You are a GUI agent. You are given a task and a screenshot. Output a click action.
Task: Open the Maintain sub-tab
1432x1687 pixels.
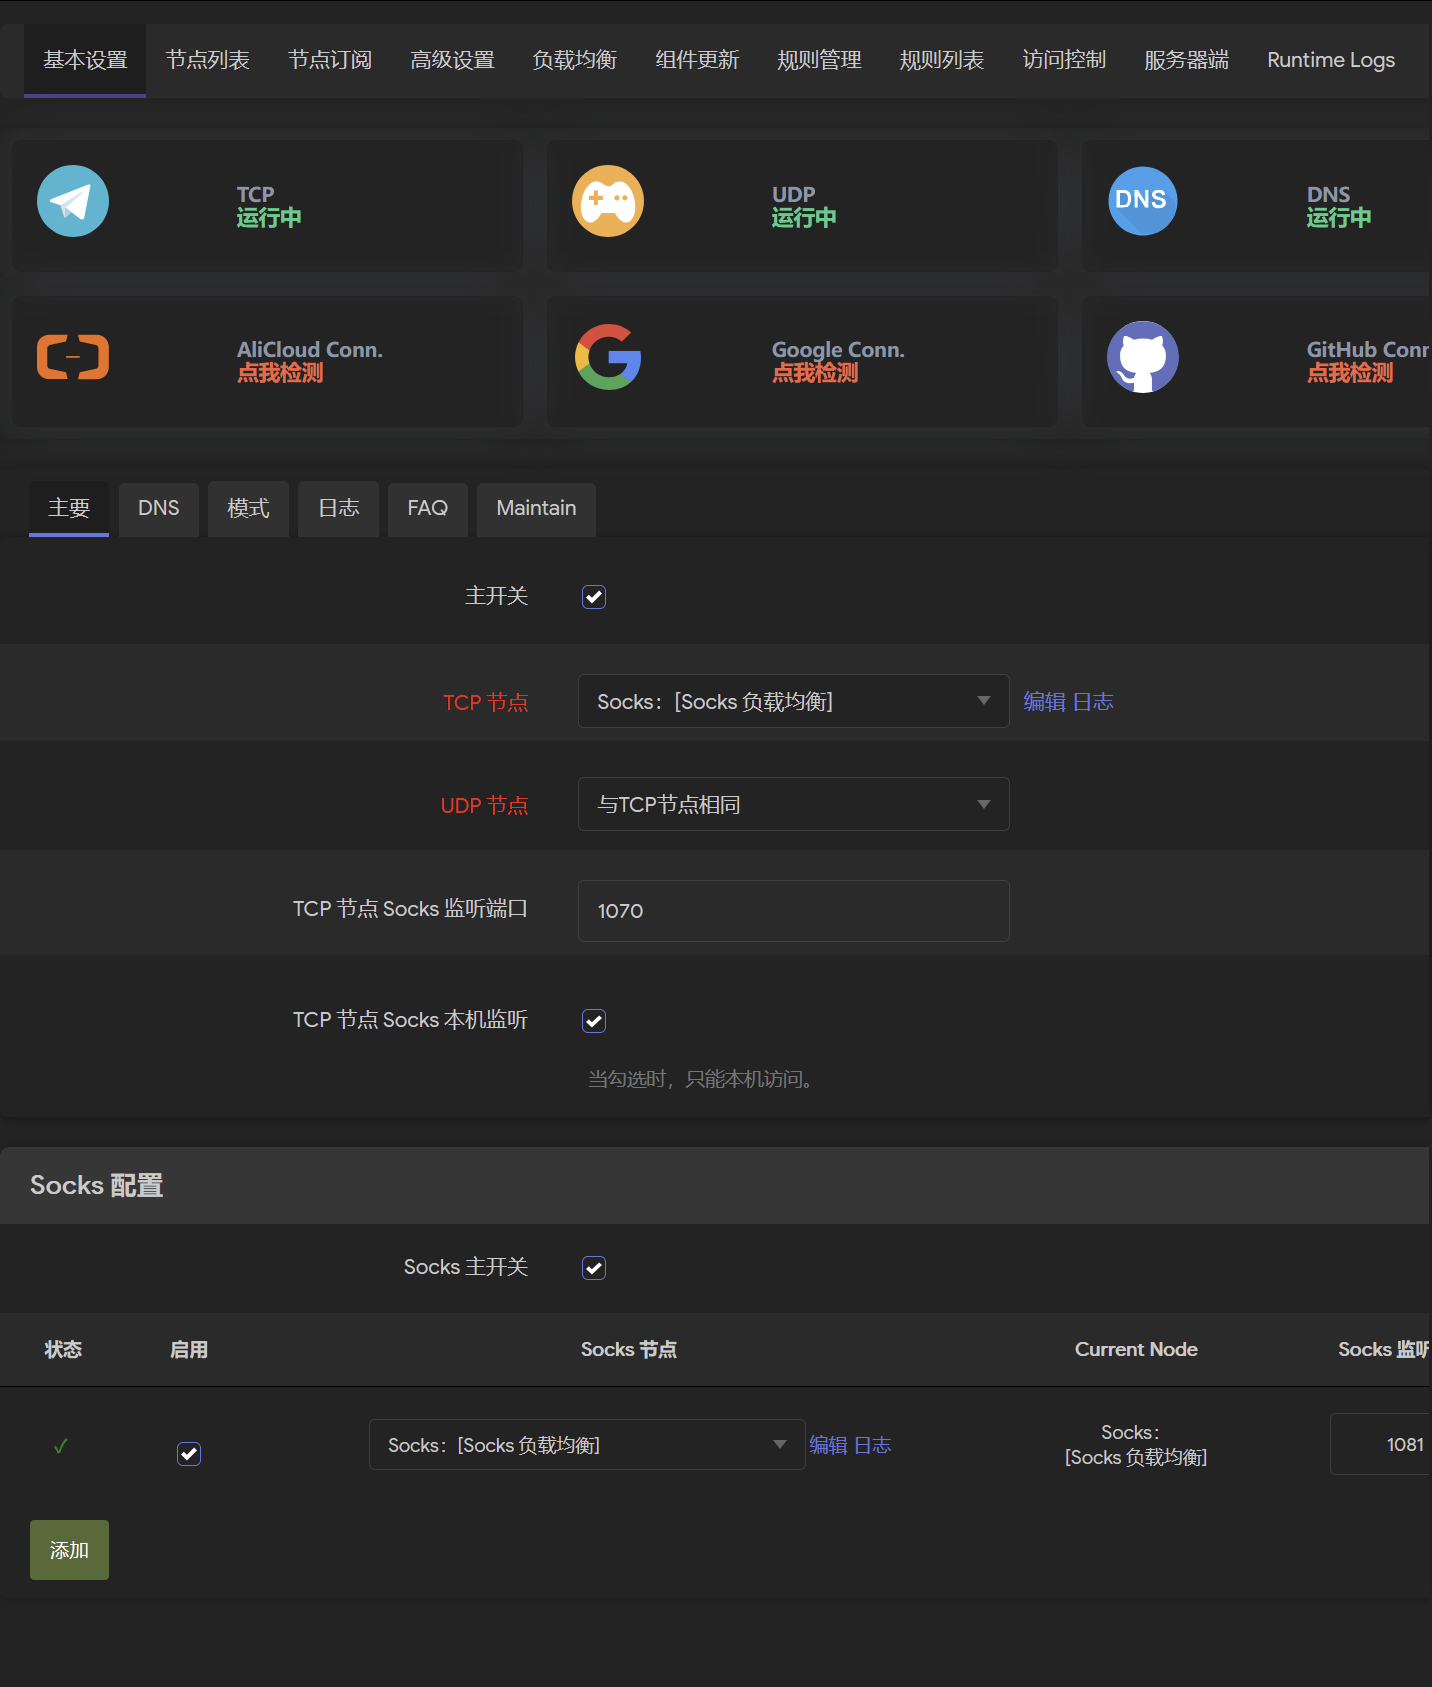coord(536,508)
